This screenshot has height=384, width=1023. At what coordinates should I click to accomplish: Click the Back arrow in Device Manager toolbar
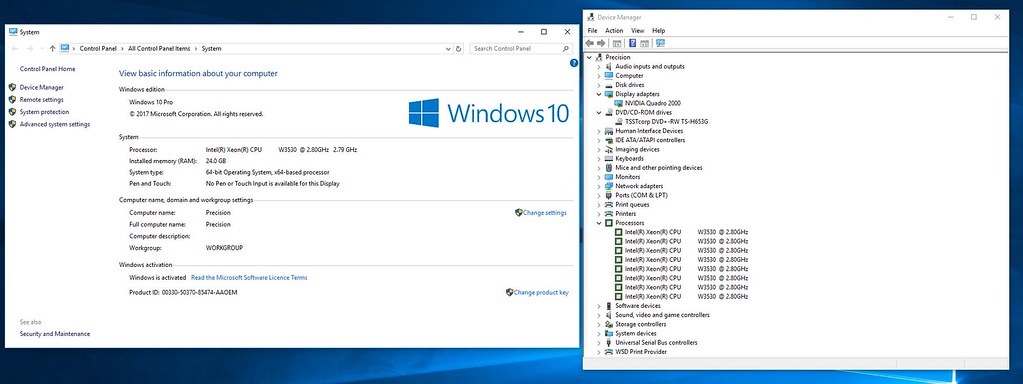point(590,43)
